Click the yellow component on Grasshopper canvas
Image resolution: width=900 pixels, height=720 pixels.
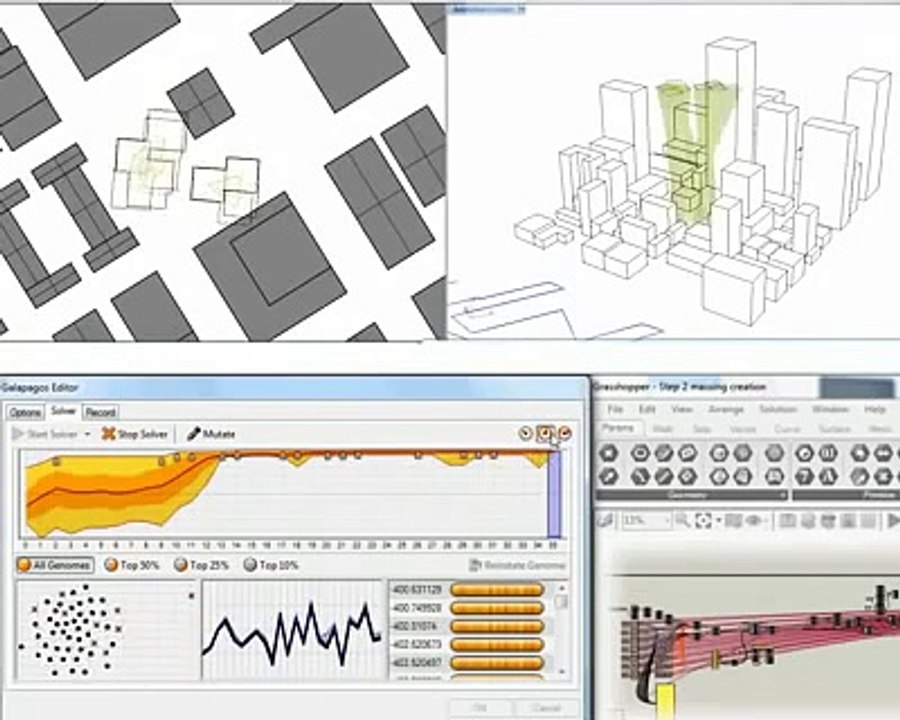click(665, 700)
